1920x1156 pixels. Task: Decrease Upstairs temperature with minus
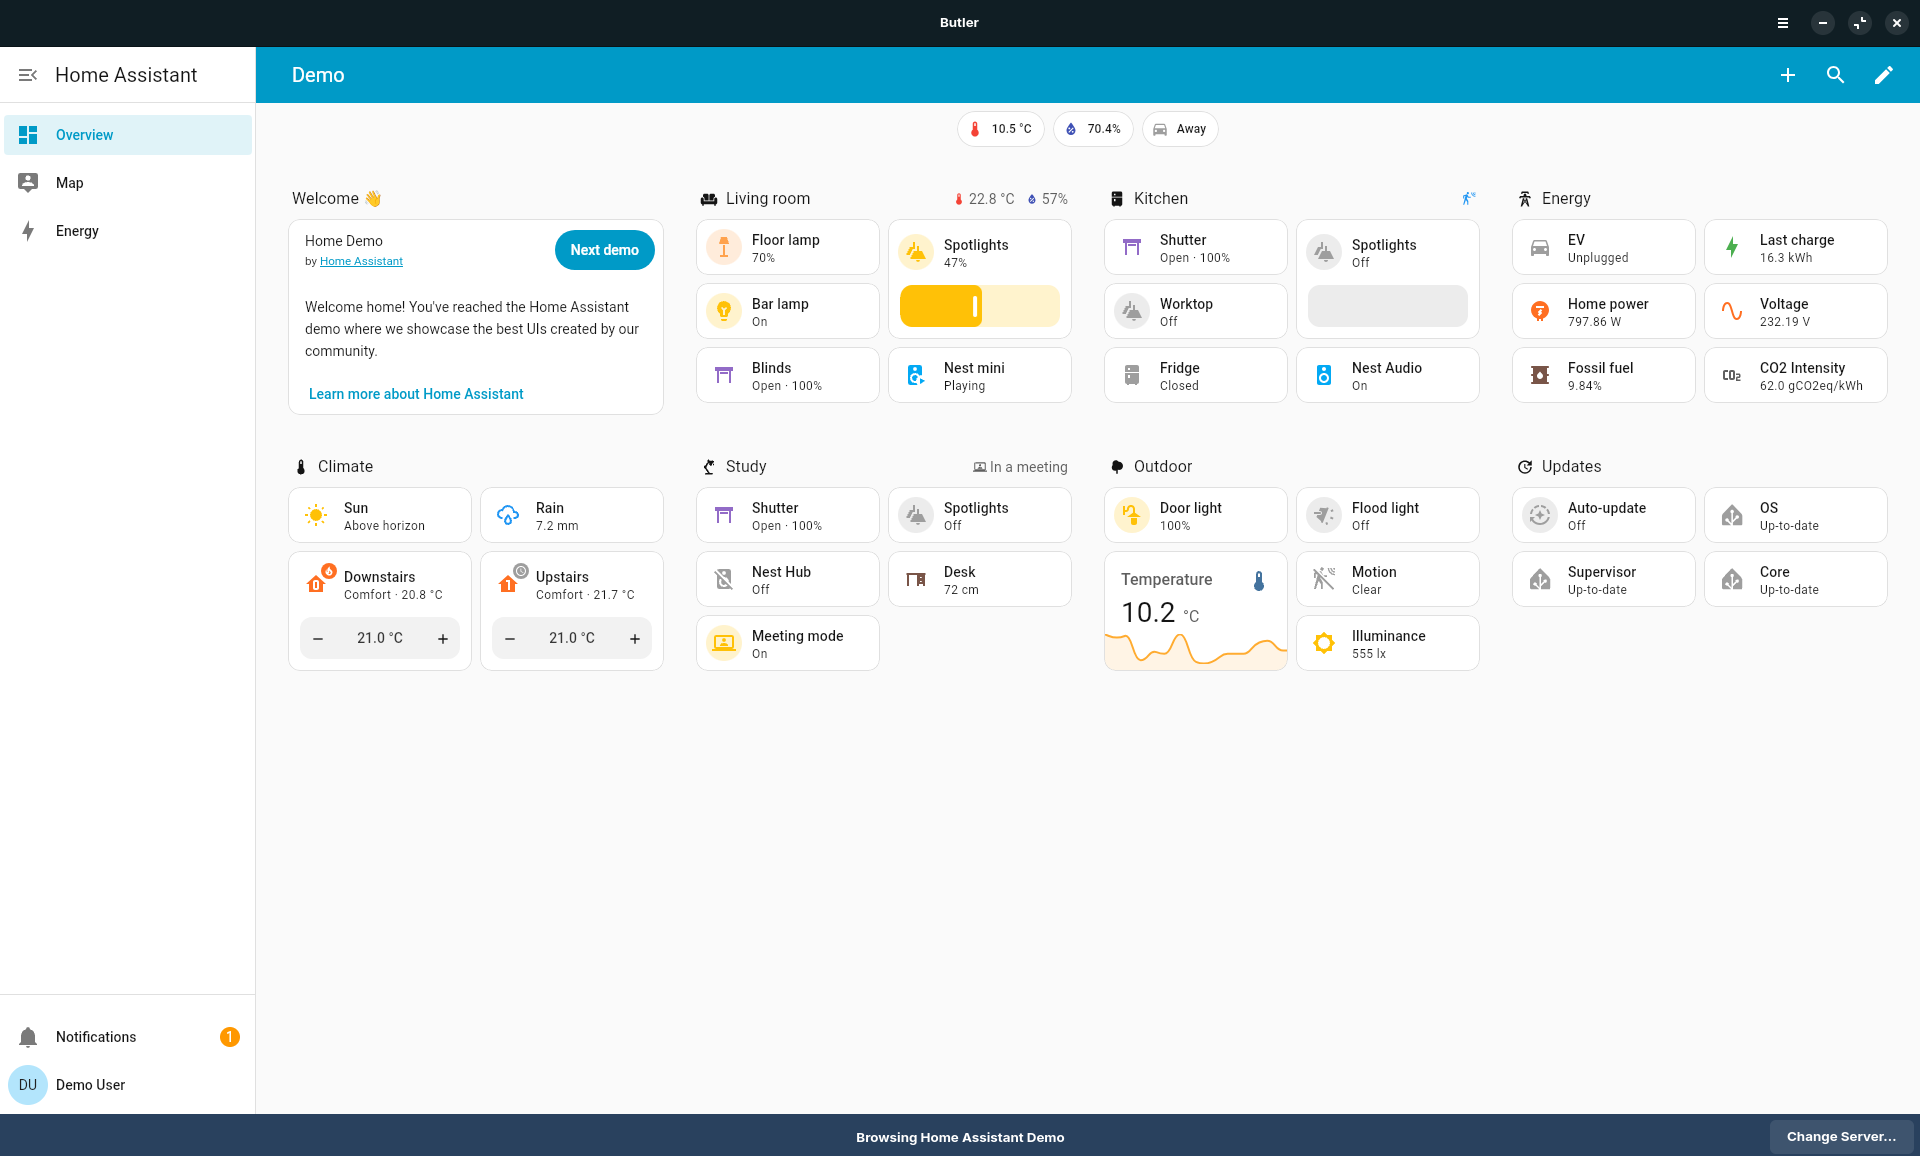tap(510, 638)
